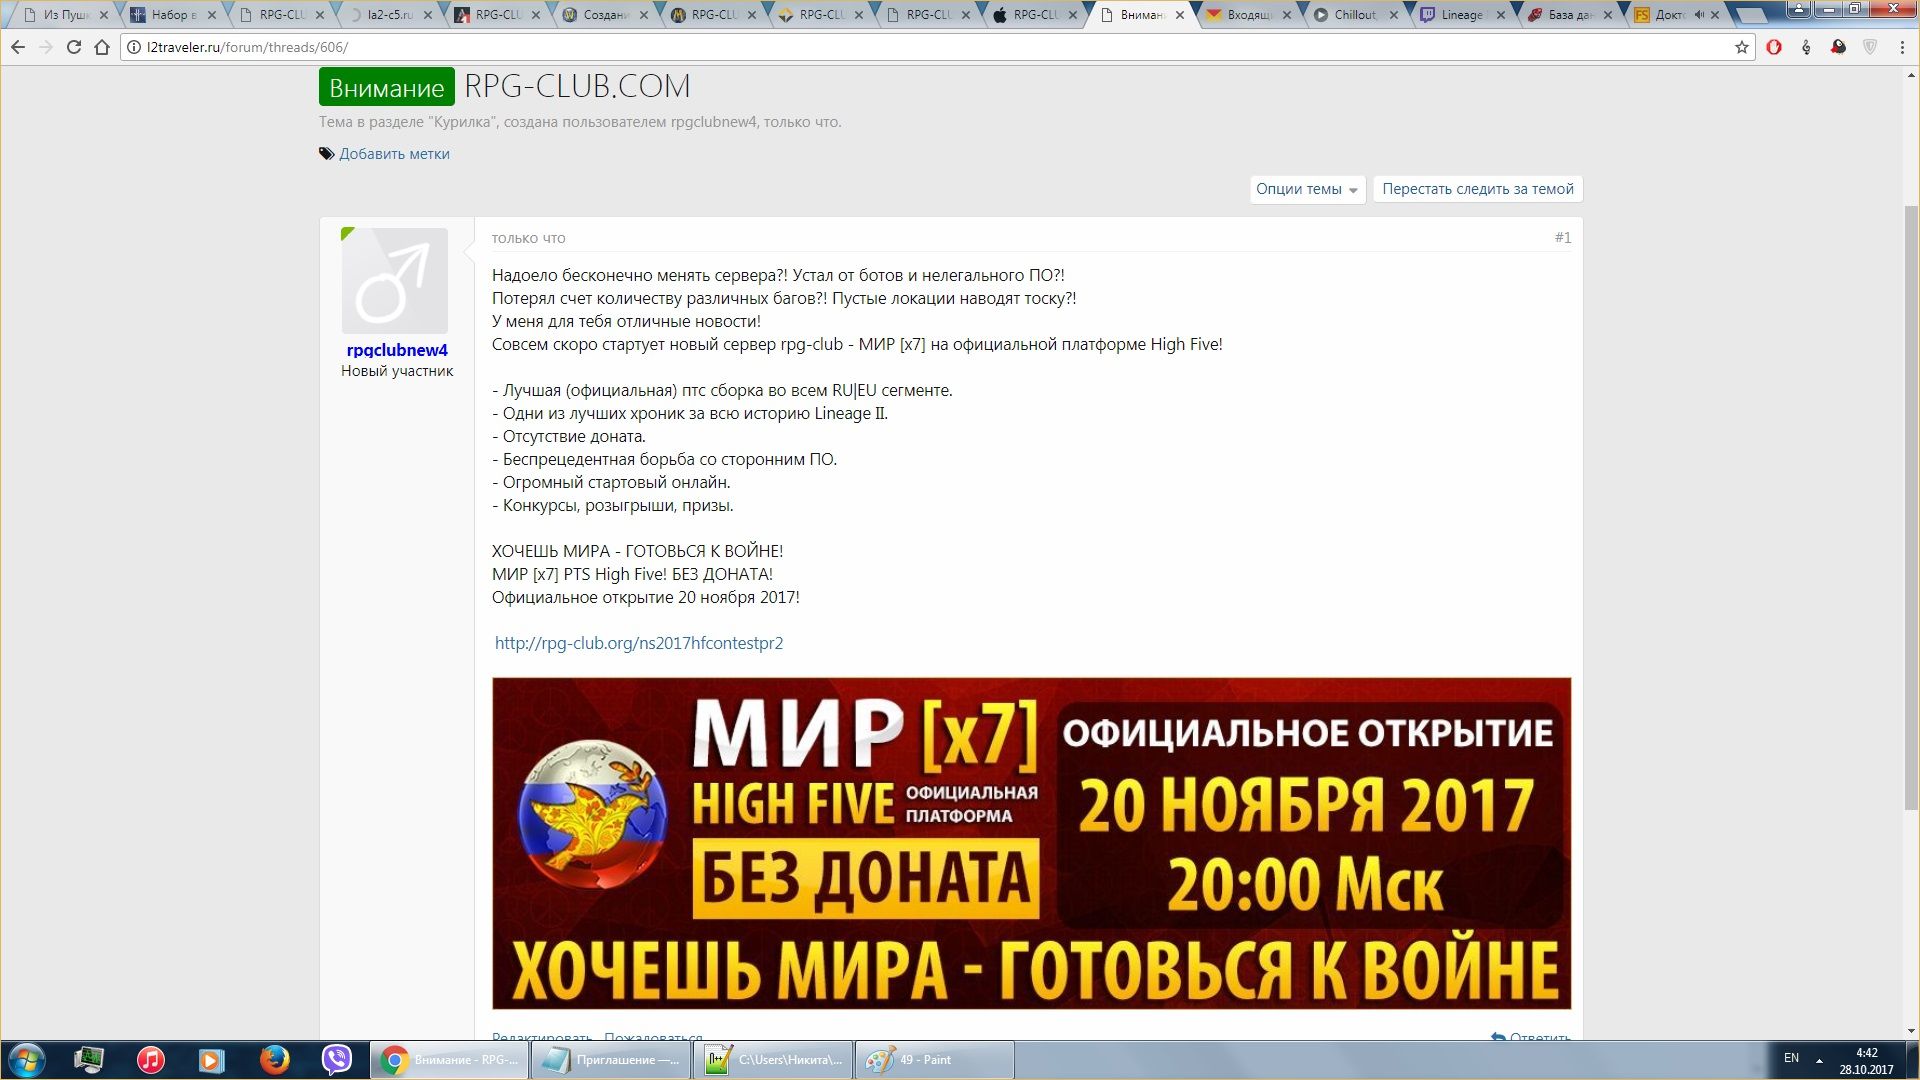This screenshot has width=1920, height=1080.
Task: Expand the Опции темы dropdown
Action: coord(1306,189)
